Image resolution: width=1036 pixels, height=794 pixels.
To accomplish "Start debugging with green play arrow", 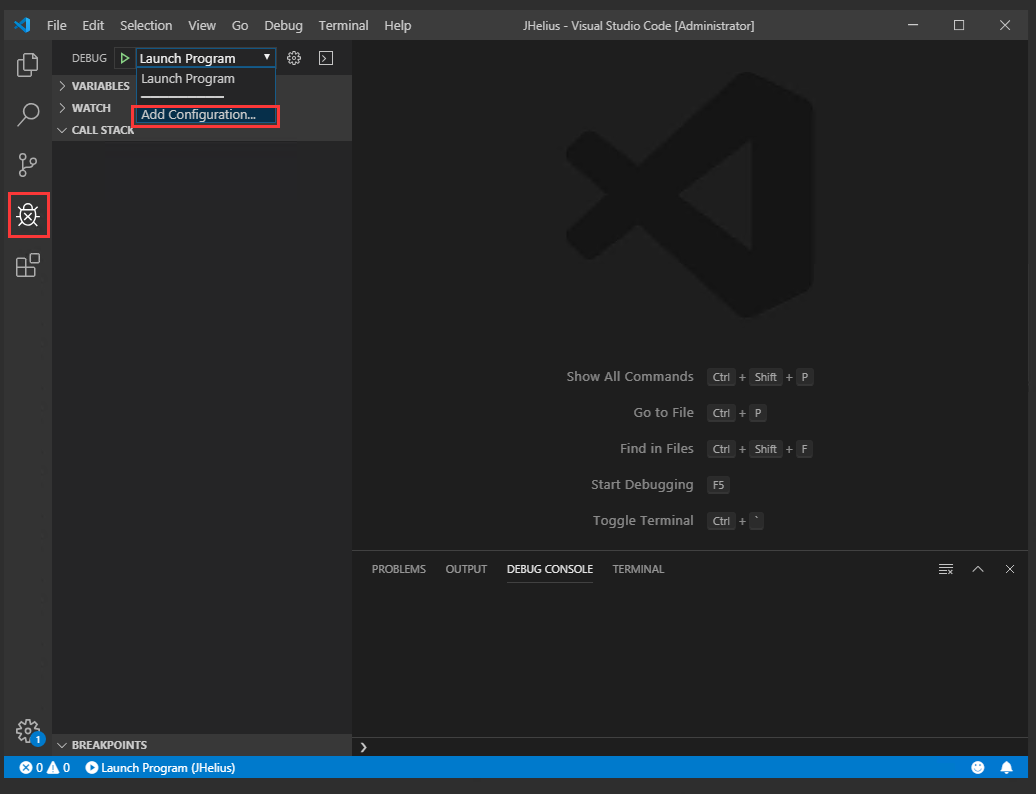I will 124,58.
